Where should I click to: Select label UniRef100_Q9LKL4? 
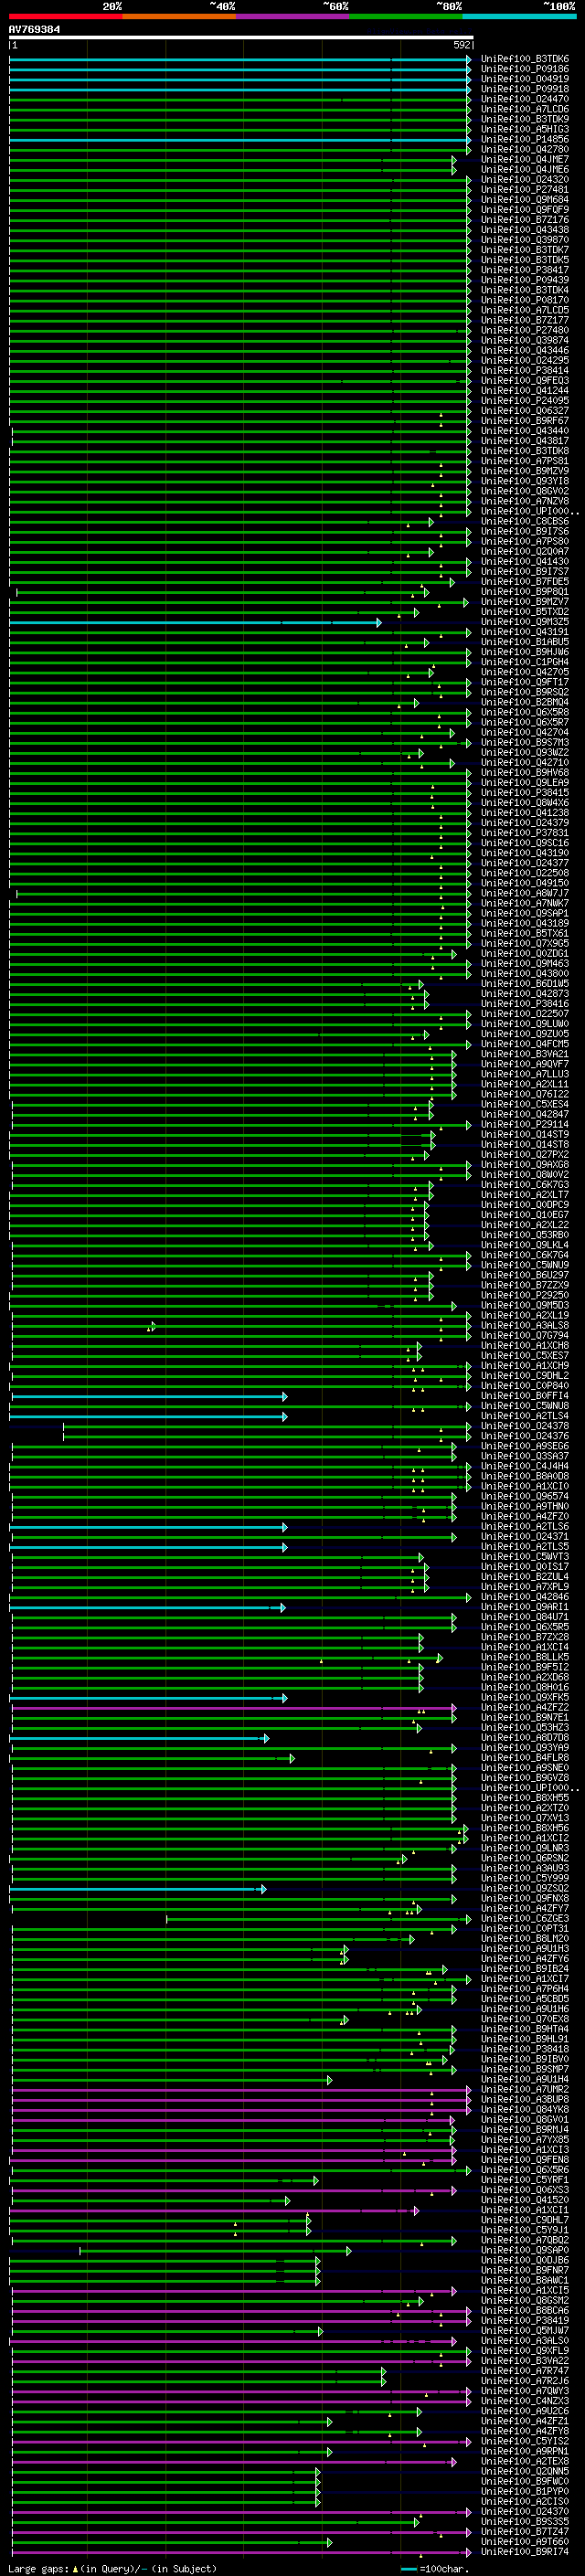[525, 1245]
